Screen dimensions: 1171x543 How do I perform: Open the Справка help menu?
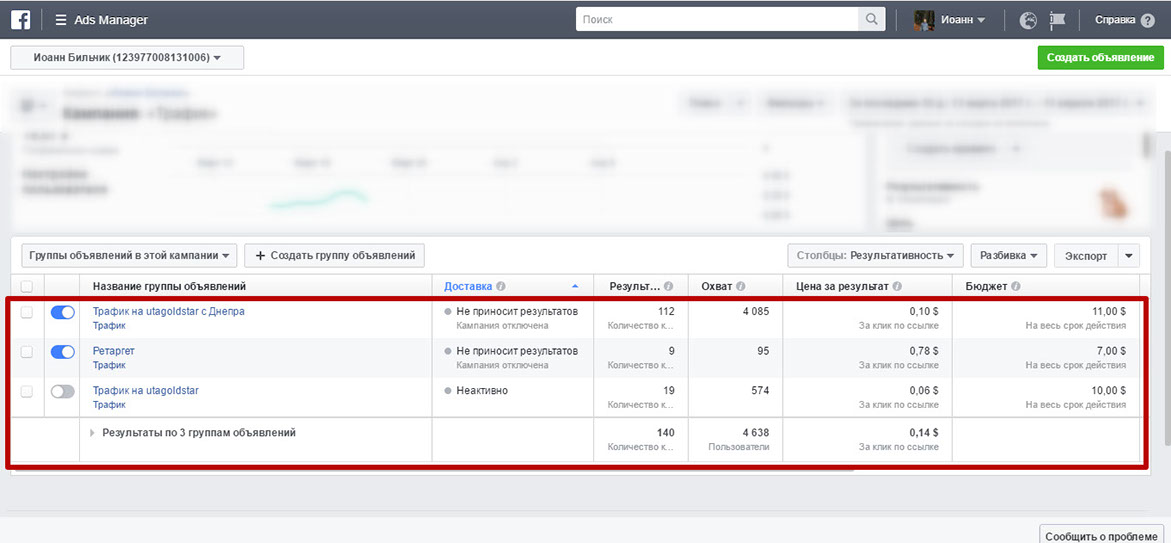click(1121, 20)
